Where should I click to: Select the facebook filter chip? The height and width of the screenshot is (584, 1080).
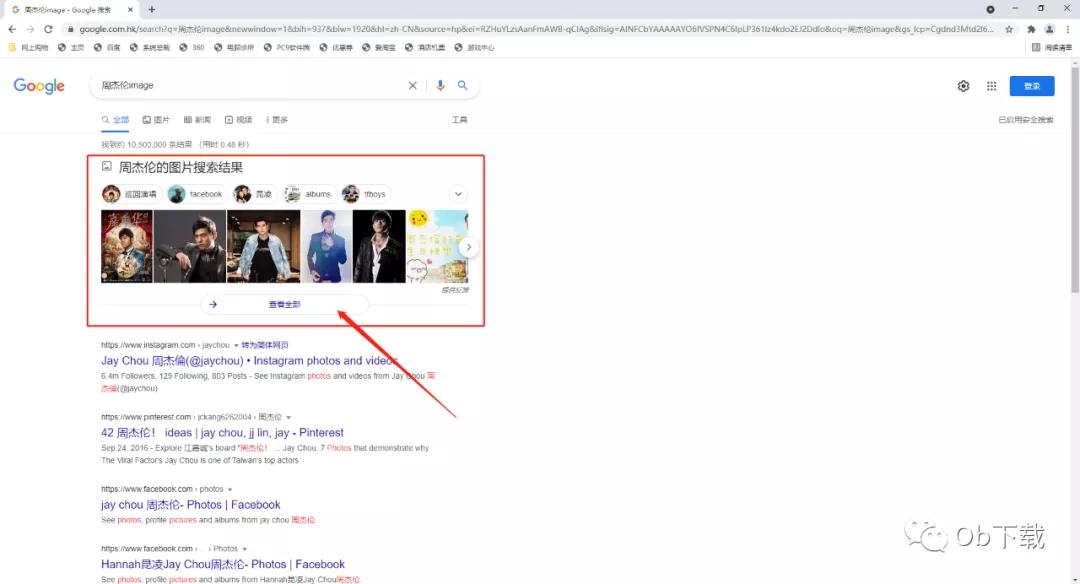196,194
